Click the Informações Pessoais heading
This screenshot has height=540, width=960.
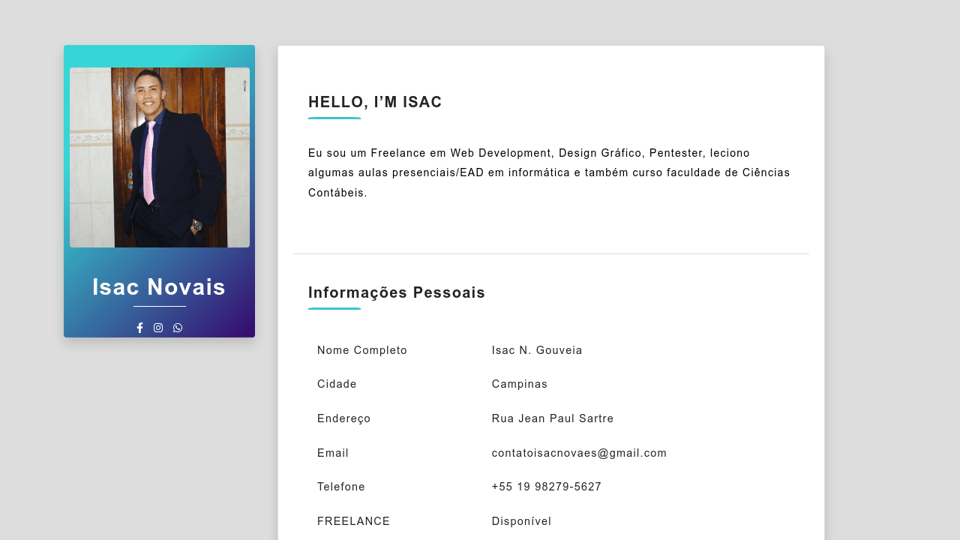coord(396,293)
